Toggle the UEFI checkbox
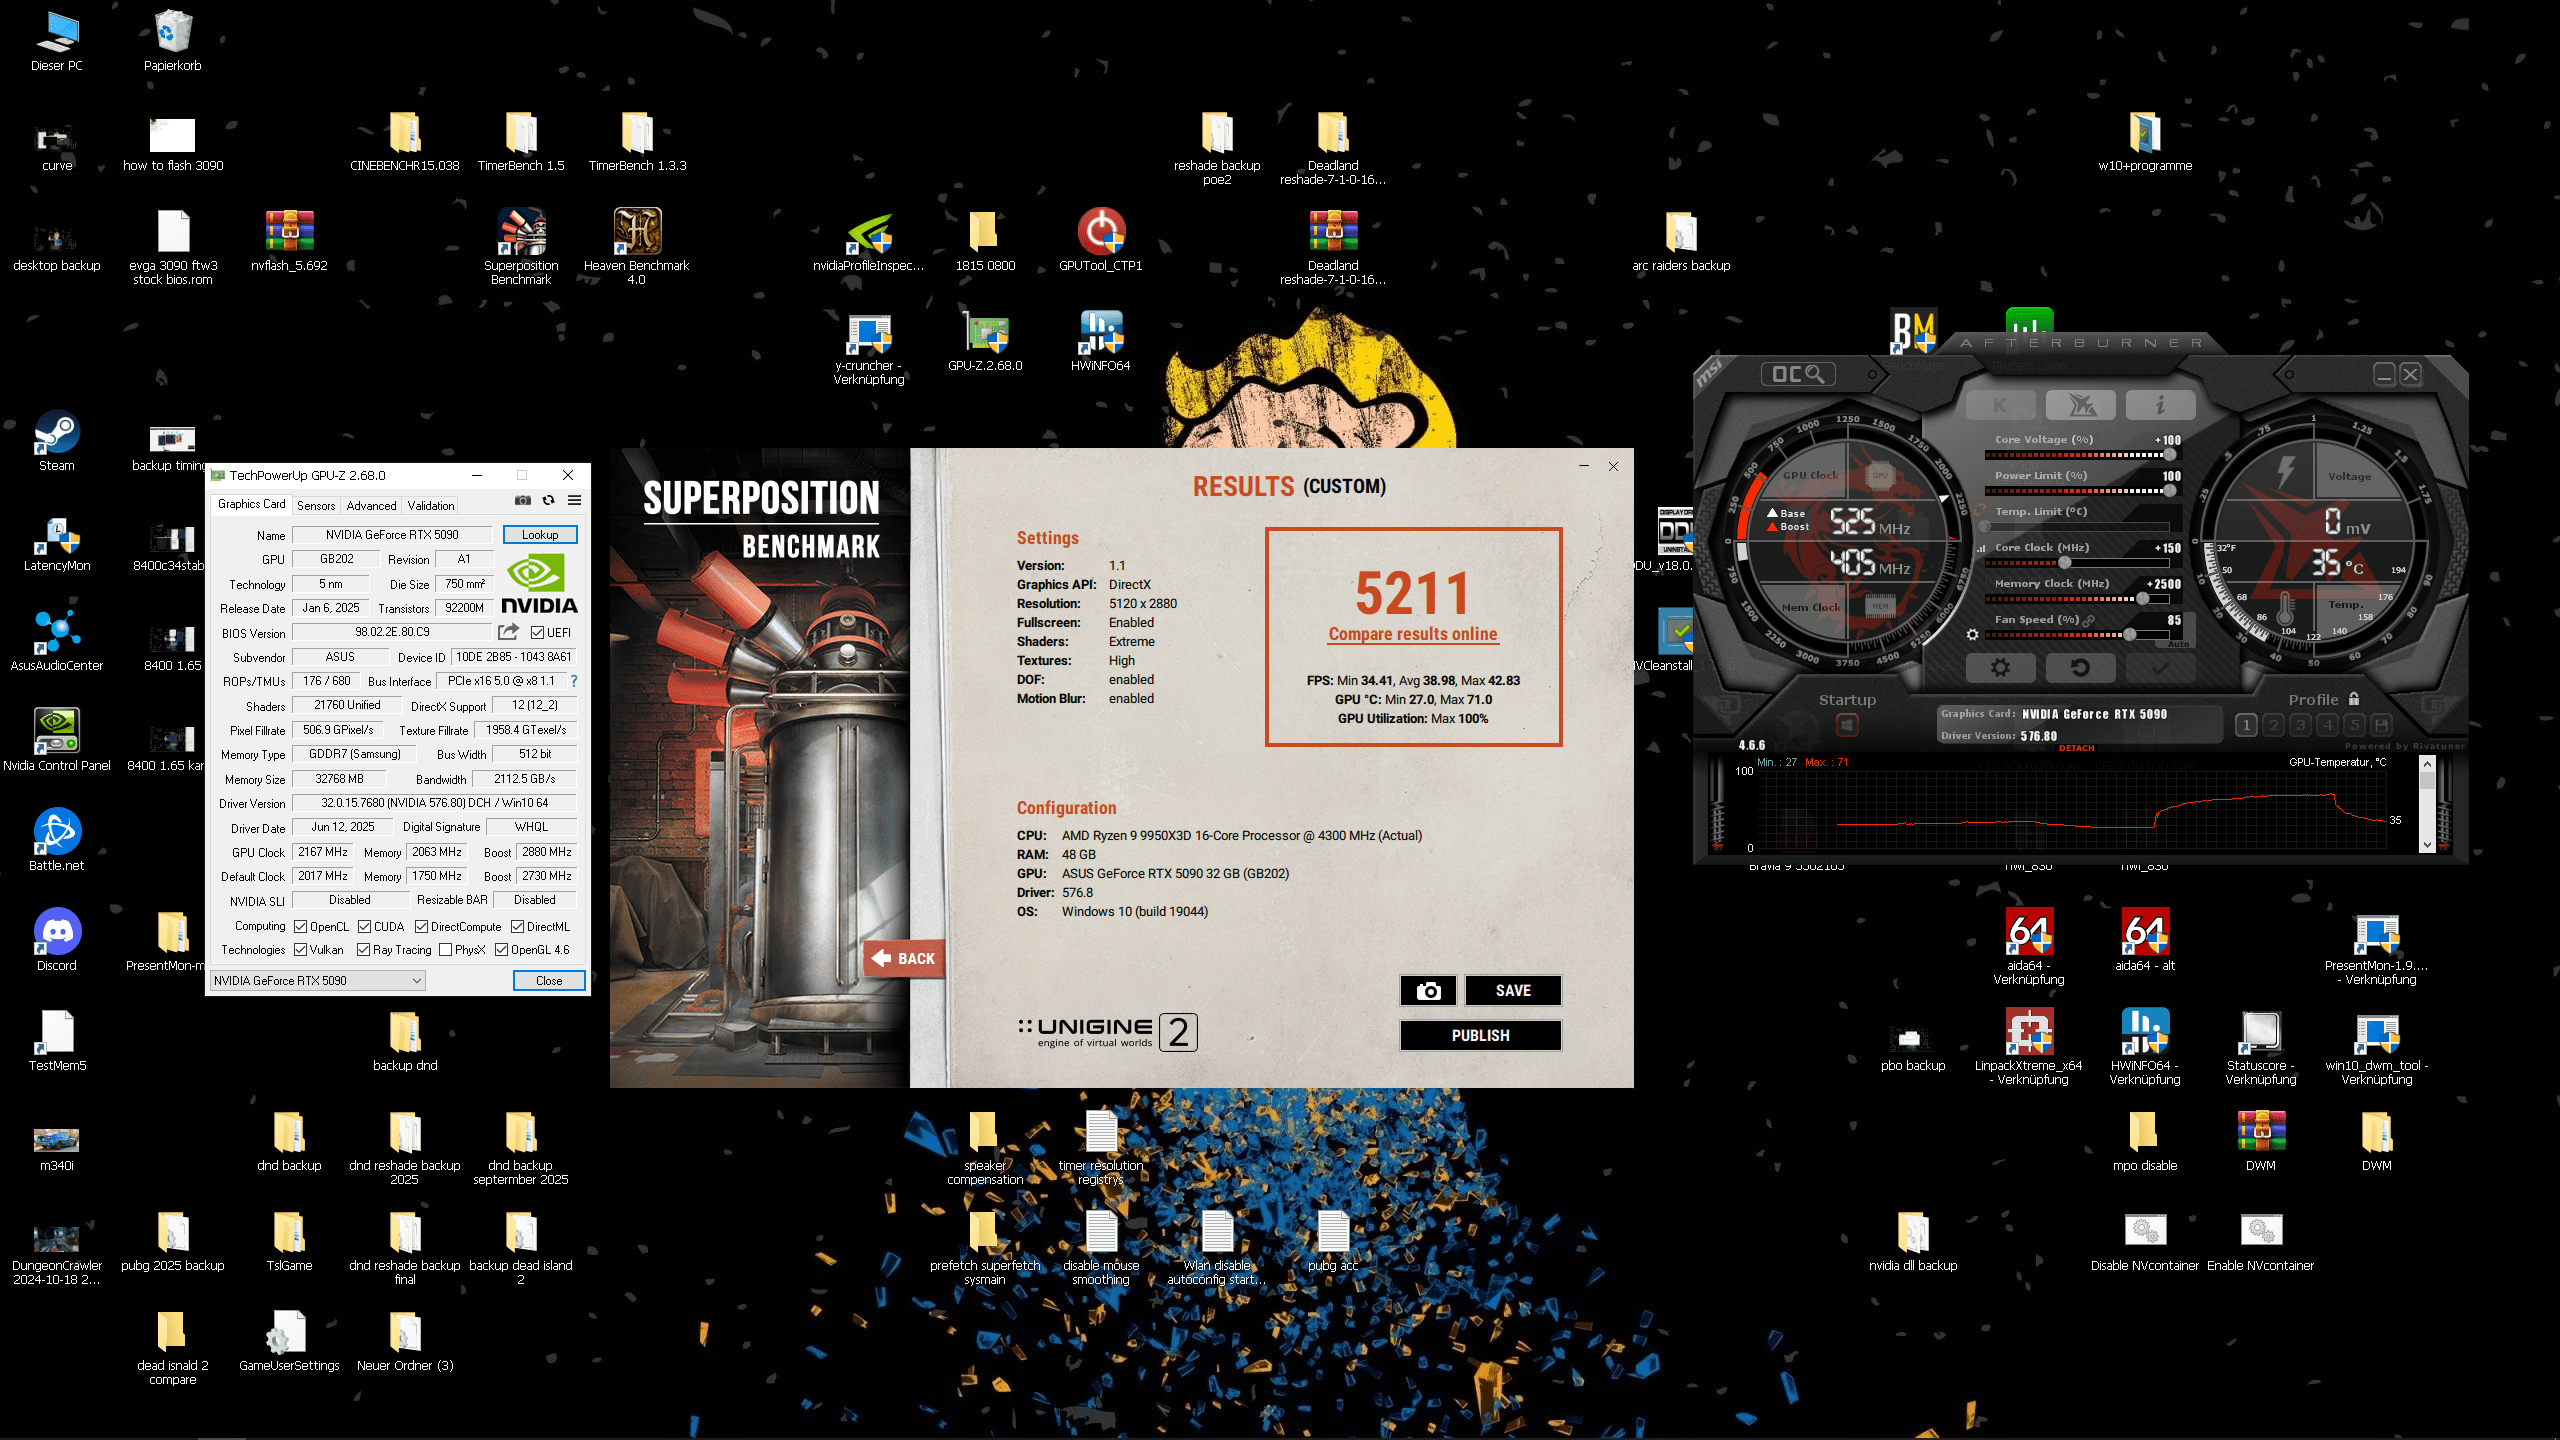This screenshot has height=1440, width=2560. pyautogui.click(x=538, y=633)
